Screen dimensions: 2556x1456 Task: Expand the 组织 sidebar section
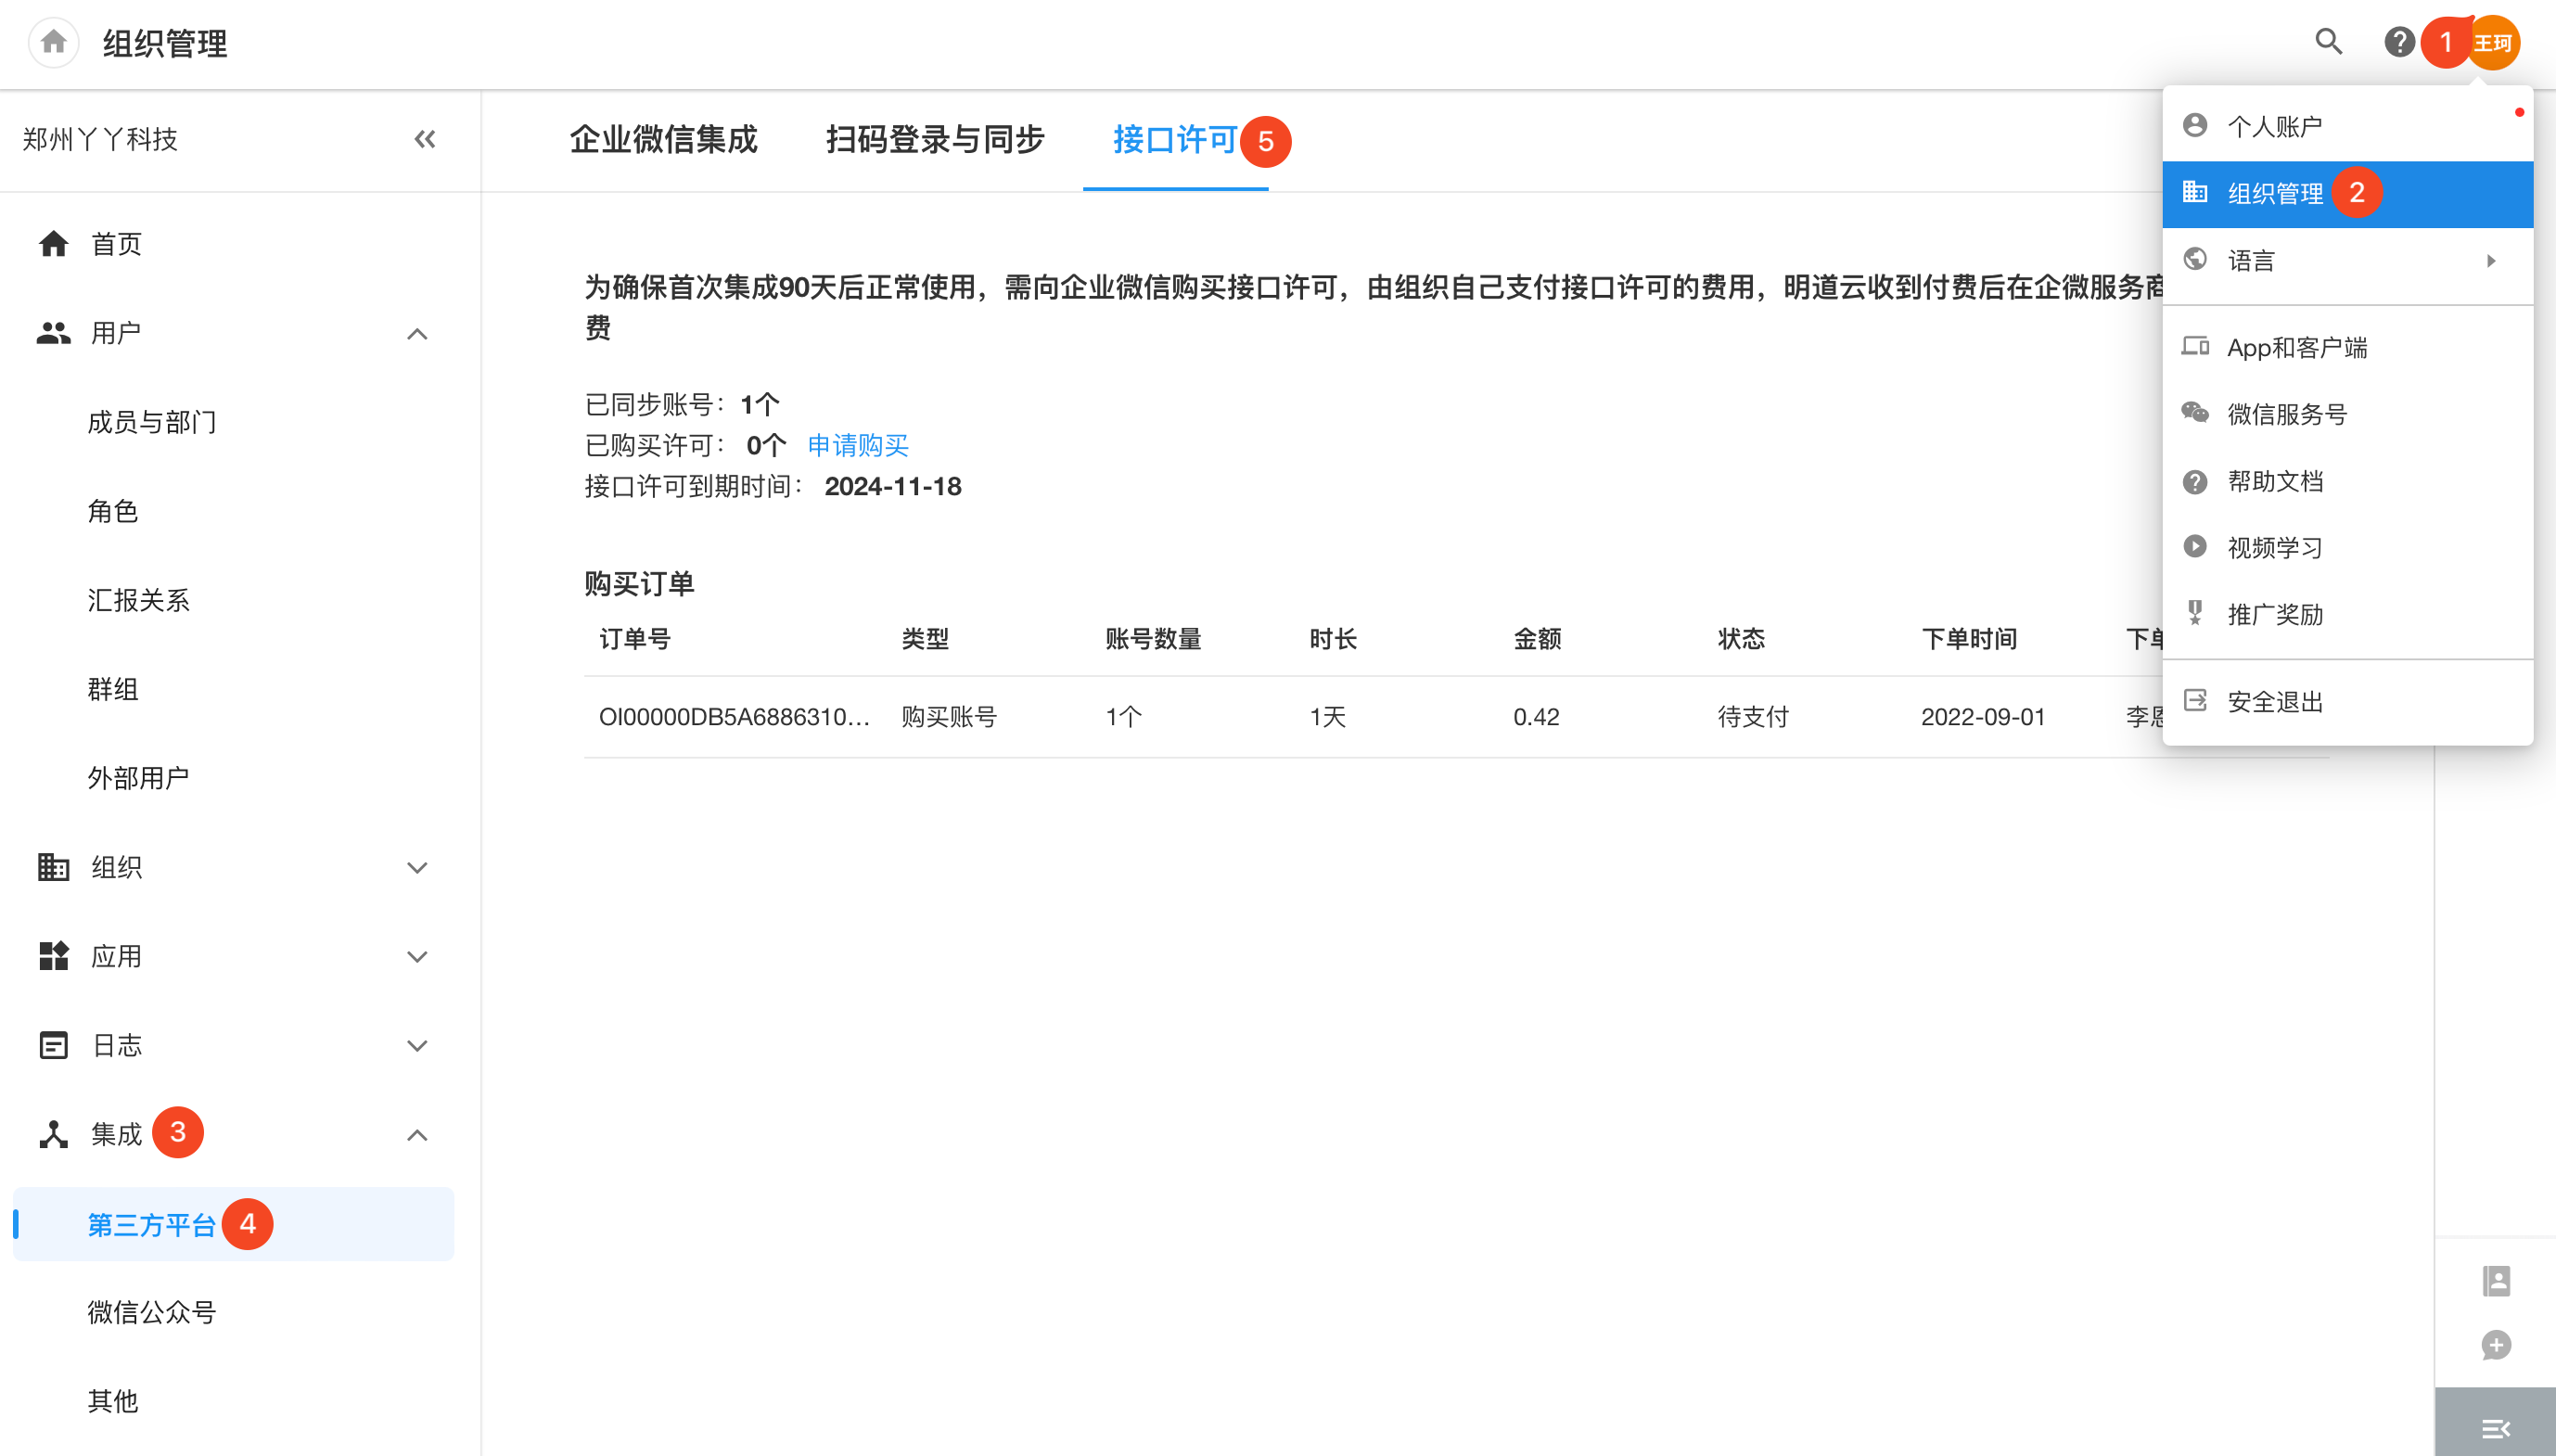tap(417, 867)
